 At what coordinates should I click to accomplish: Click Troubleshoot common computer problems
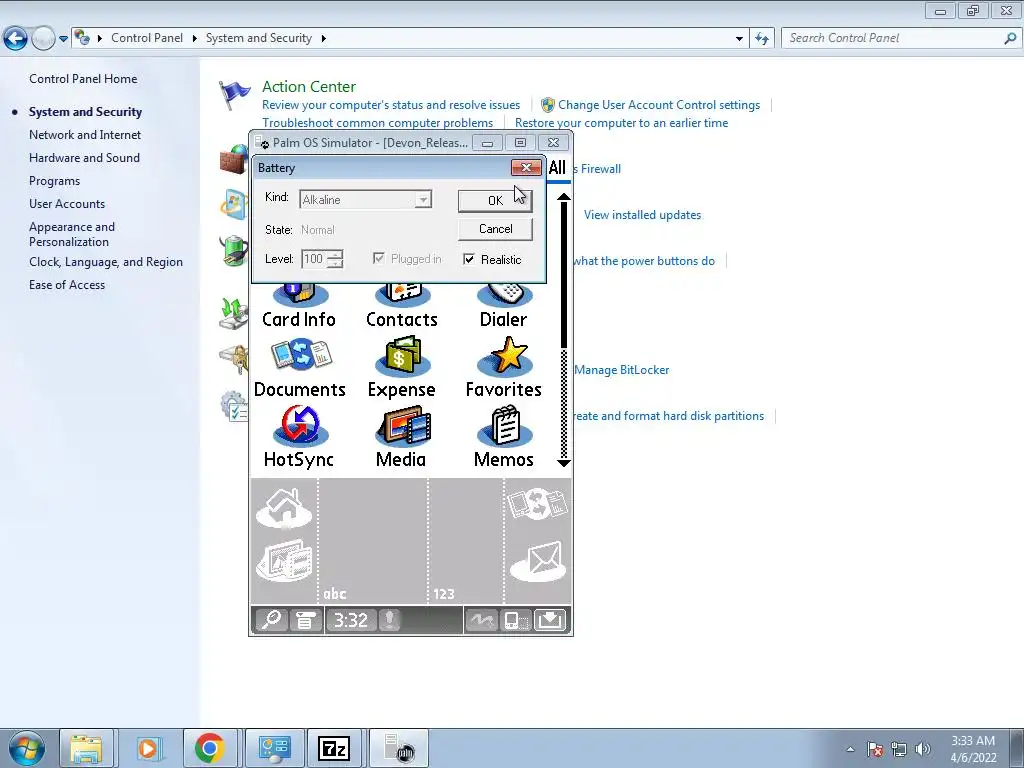point(377,123)
